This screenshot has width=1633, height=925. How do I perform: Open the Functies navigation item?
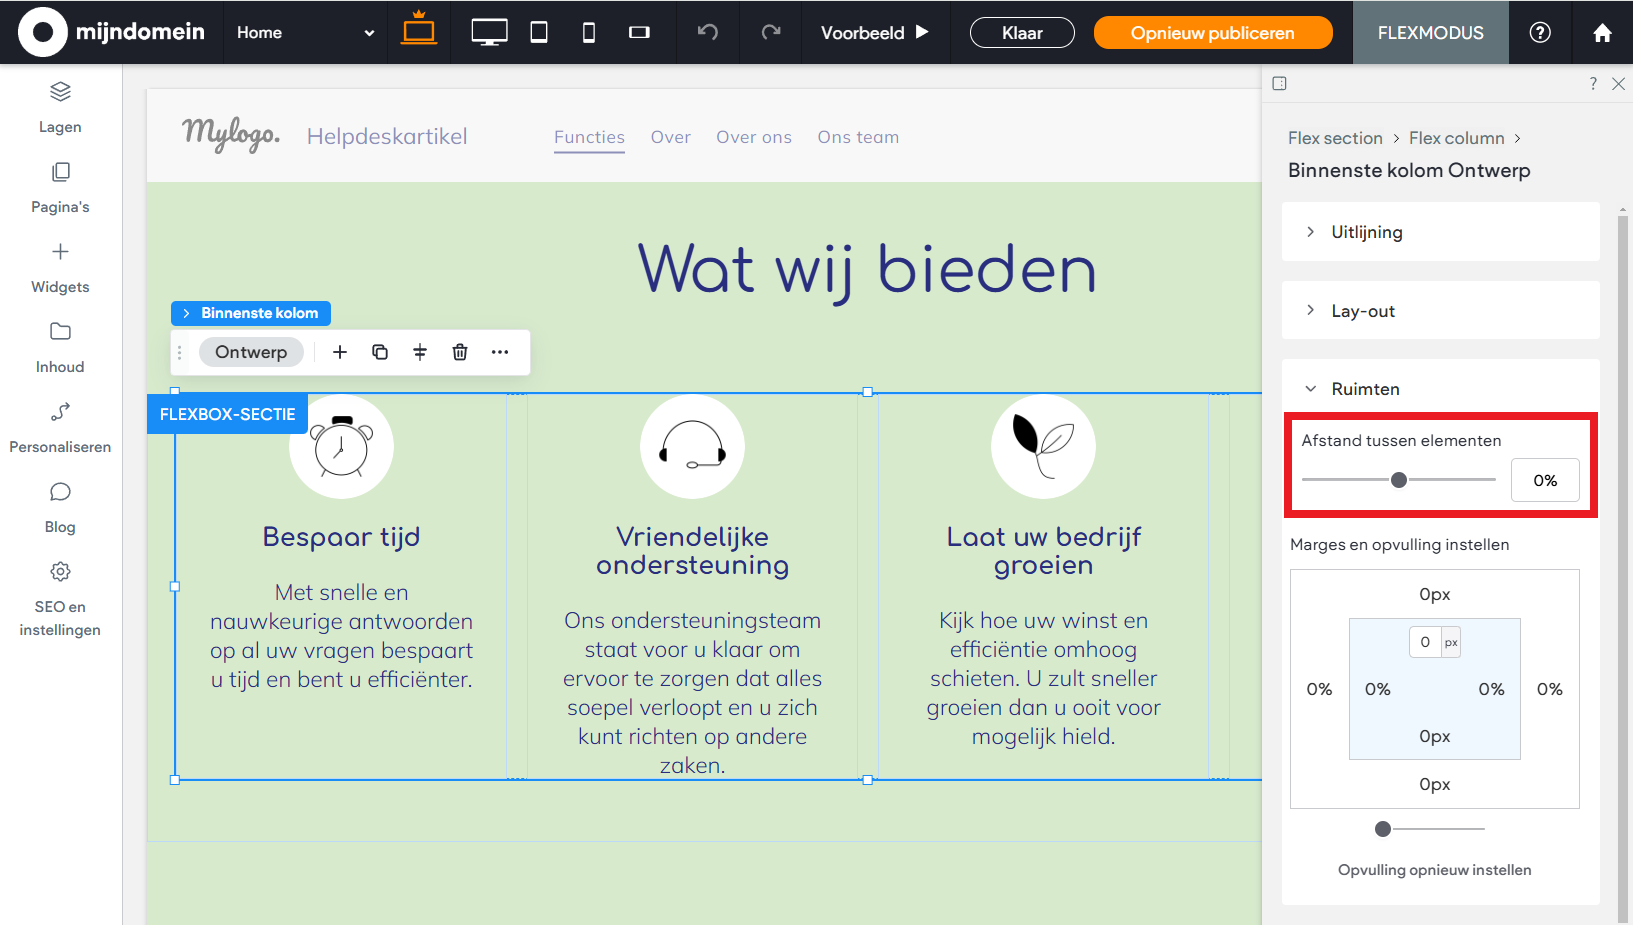pos(589,137)
